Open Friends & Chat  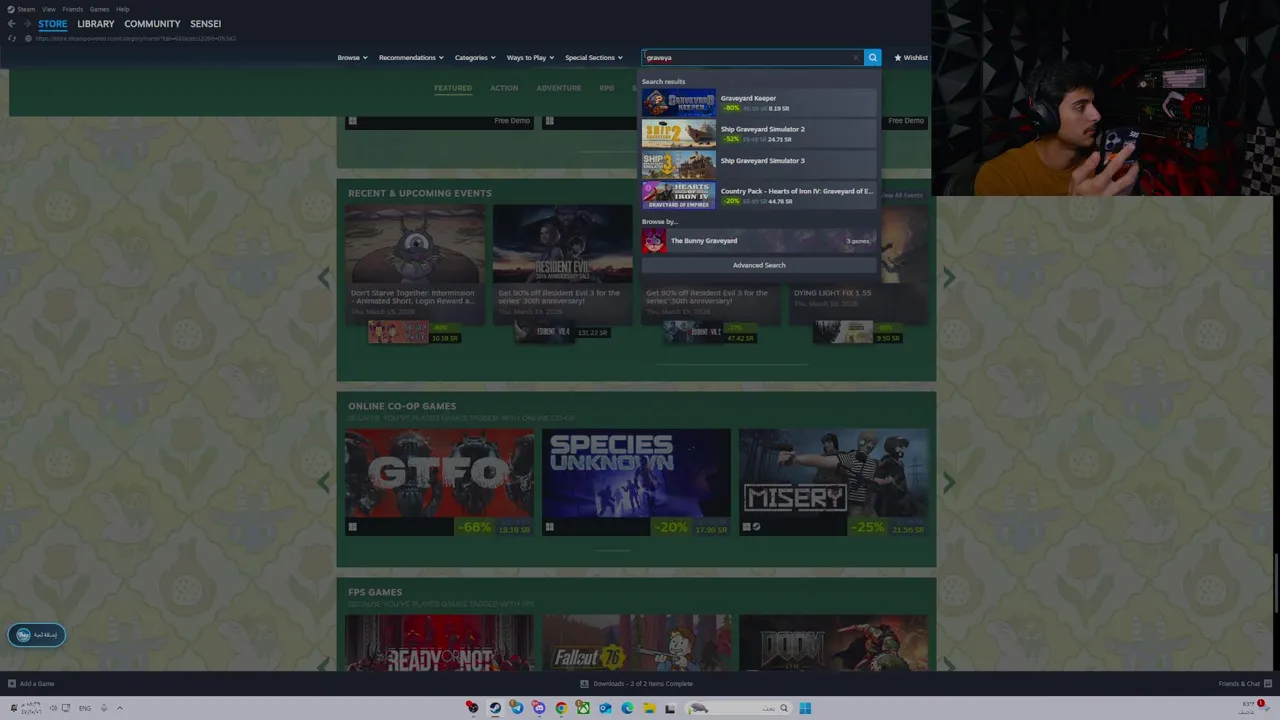[1243, 684]
